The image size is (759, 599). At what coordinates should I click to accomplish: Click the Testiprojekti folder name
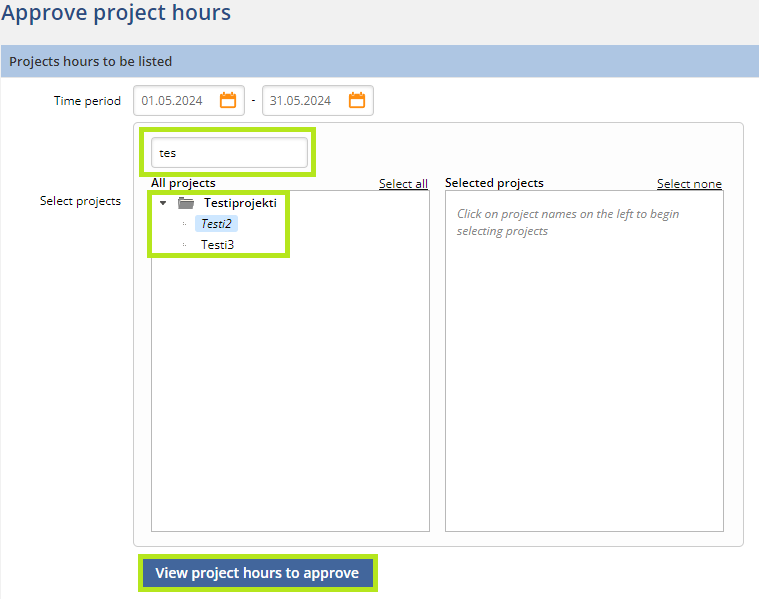240,203
